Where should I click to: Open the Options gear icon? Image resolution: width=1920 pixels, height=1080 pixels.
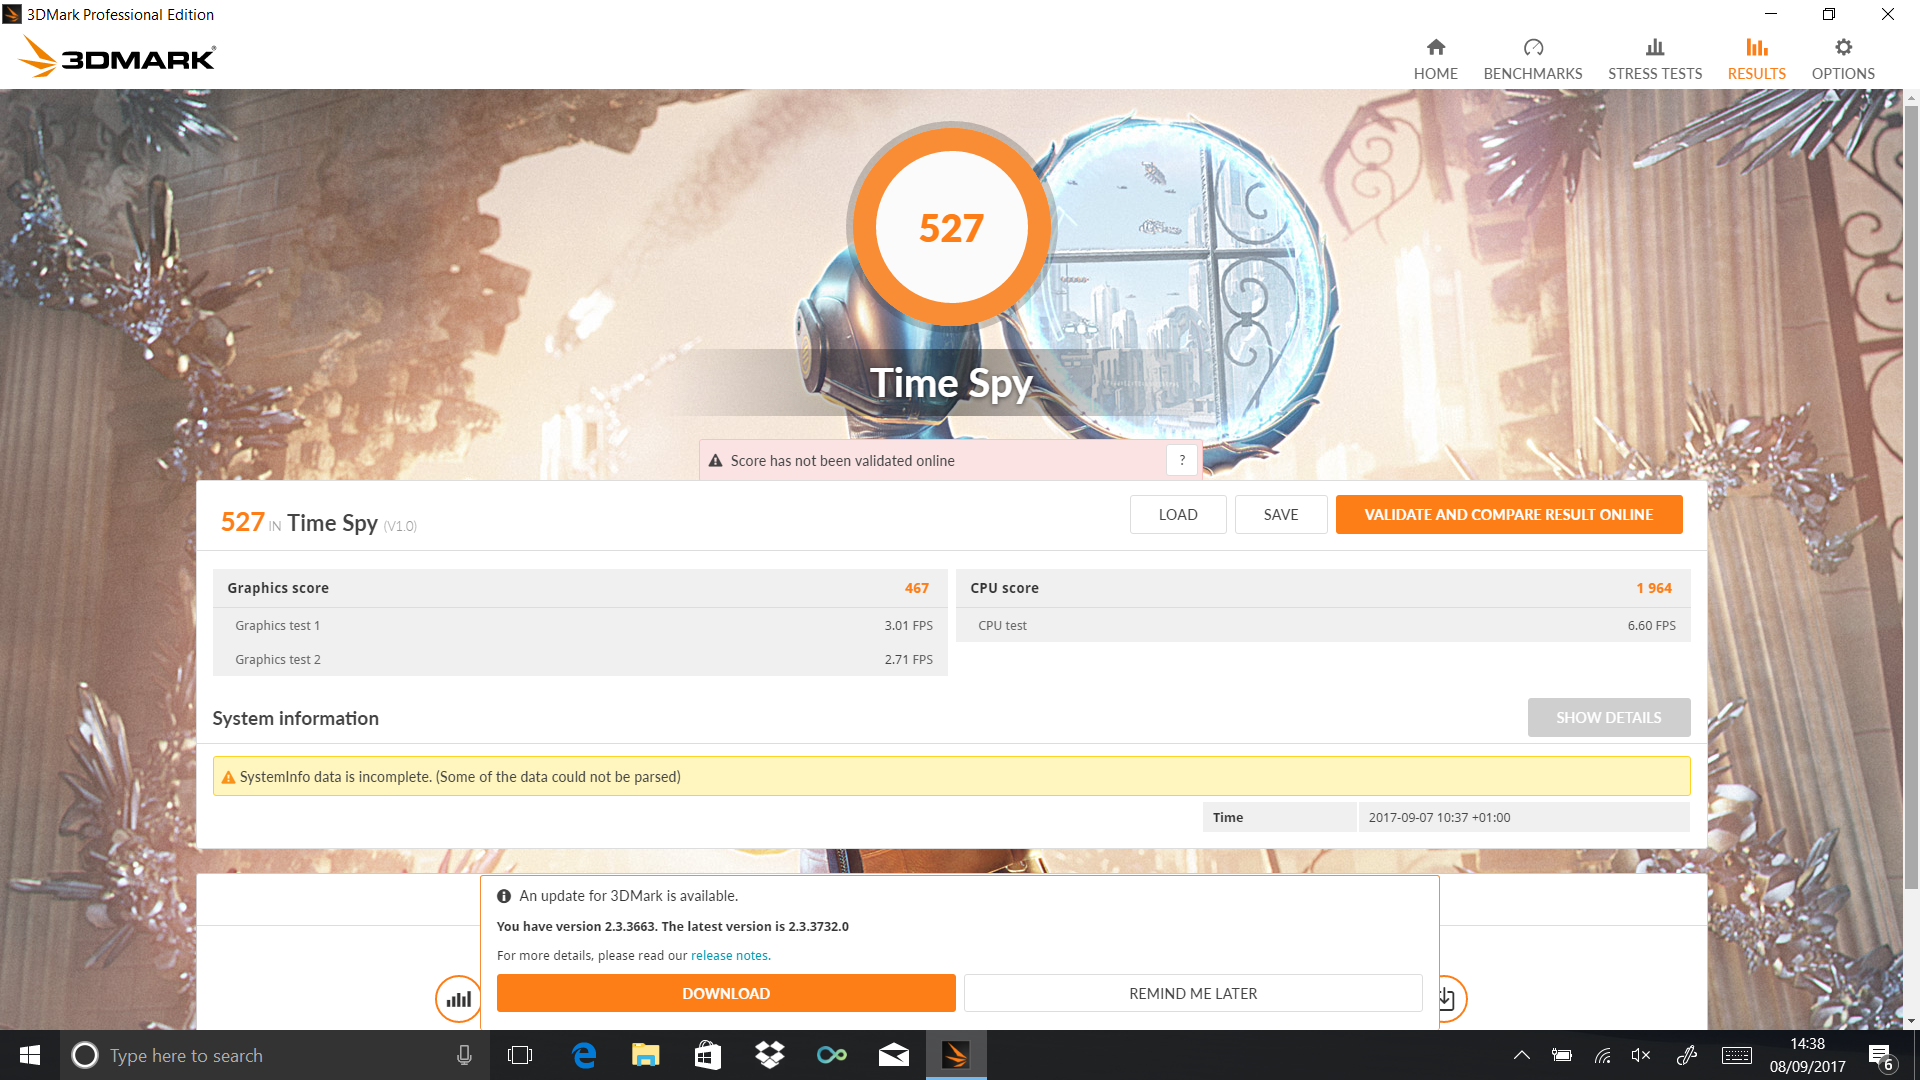coord(1842,48)
